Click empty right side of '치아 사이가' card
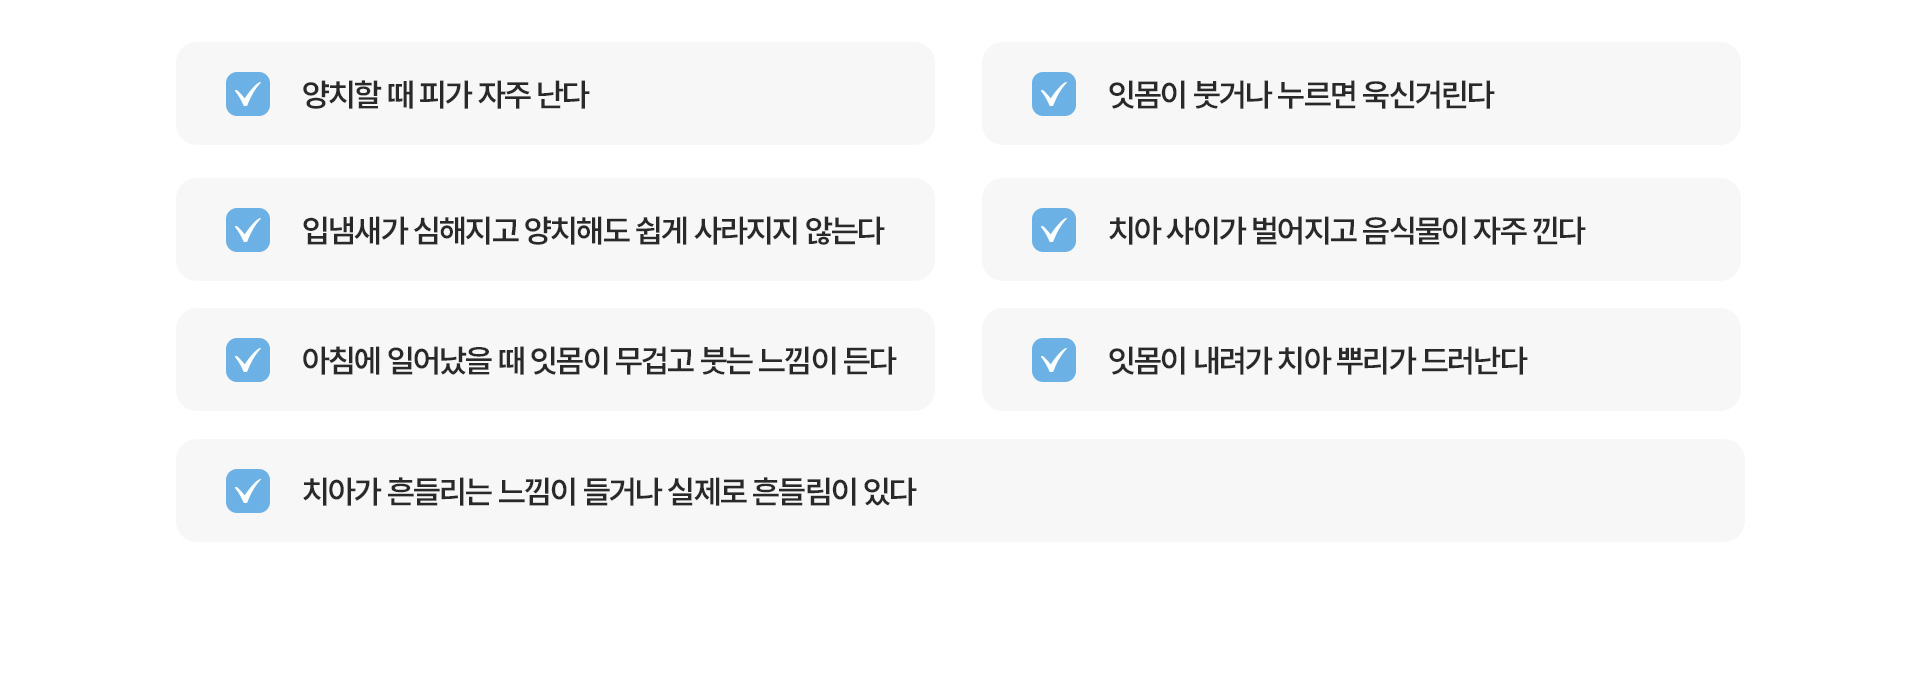The height and width of the screenshot is (676, 1920). coord(1665,230)
